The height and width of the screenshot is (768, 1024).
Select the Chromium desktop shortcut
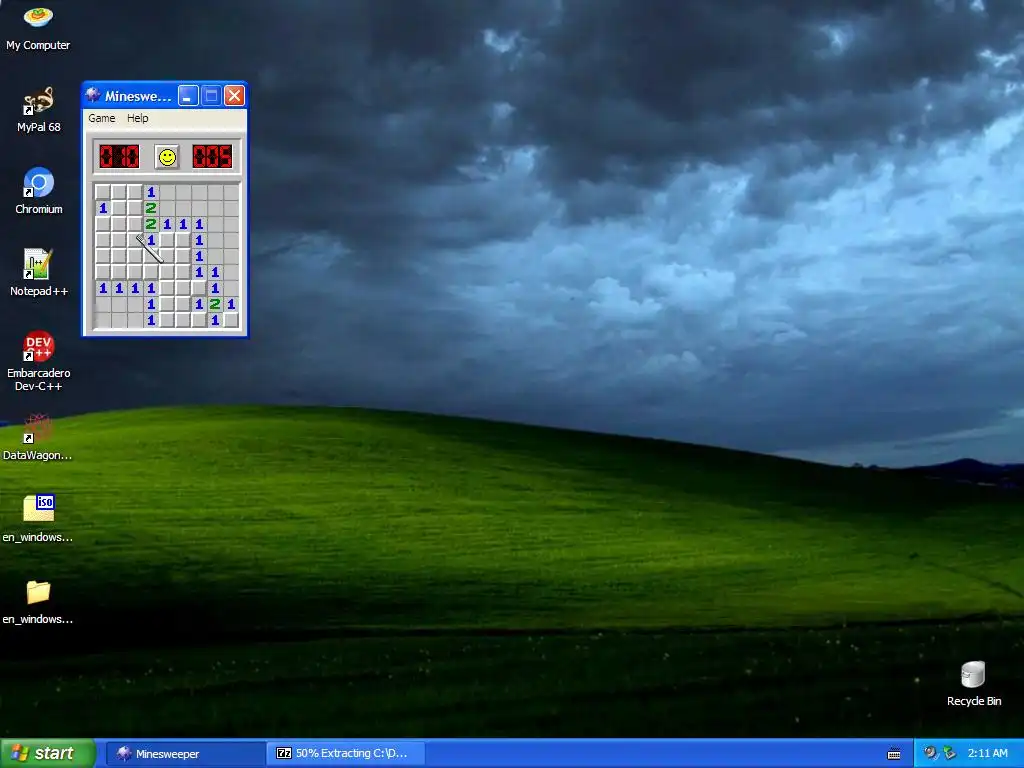coord(39,191)
